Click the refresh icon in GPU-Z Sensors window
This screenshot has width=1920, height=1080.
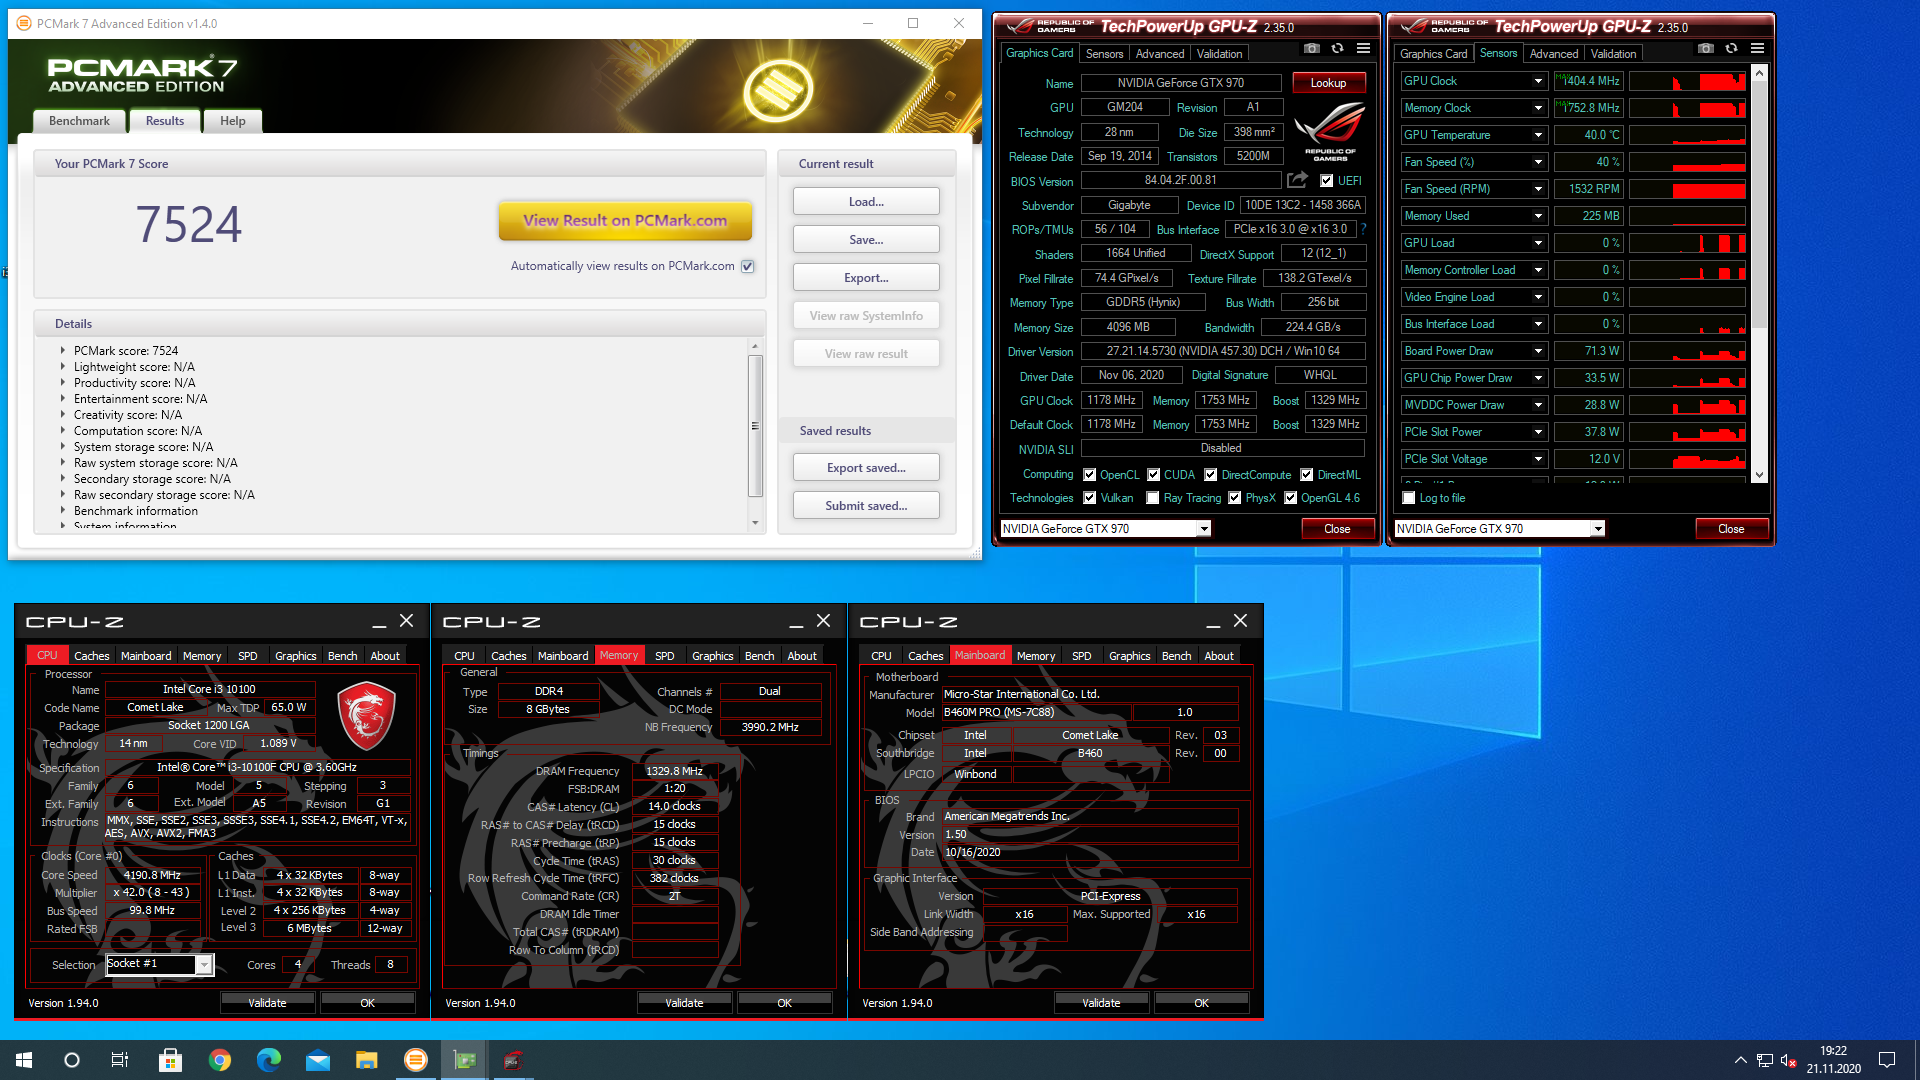click(1731, 48)
